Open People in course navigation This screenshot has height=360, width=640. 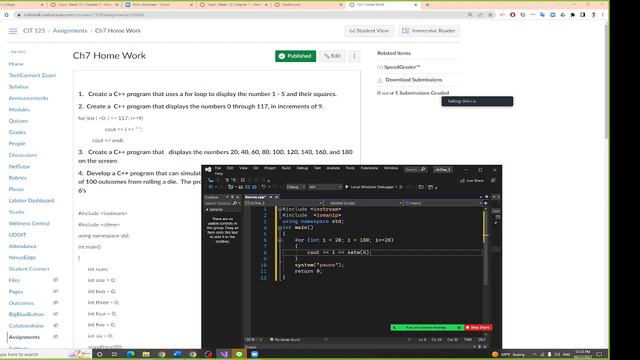pos(17,144)
